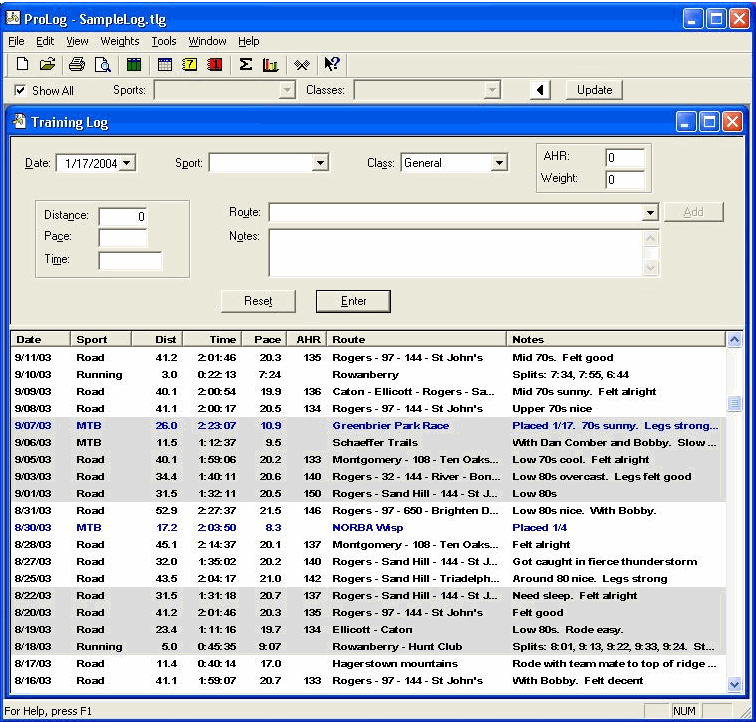Screen dimensions: 756x722
Task: Click the Dist column header
Action: click(157, 340)
